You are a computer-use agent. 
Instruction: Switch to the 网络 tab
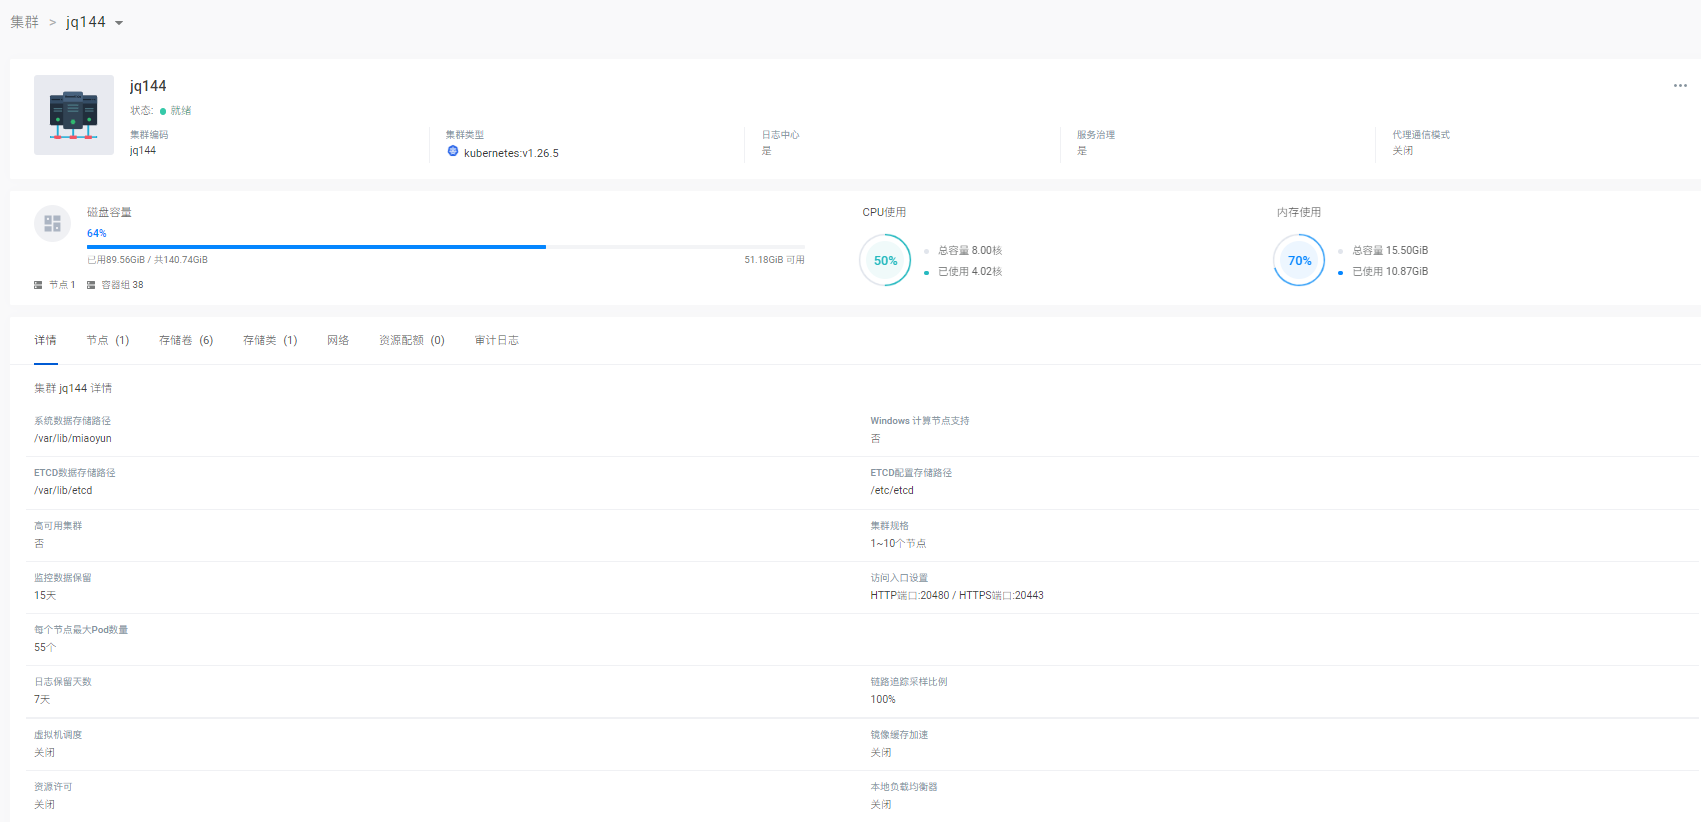(338, 340)
